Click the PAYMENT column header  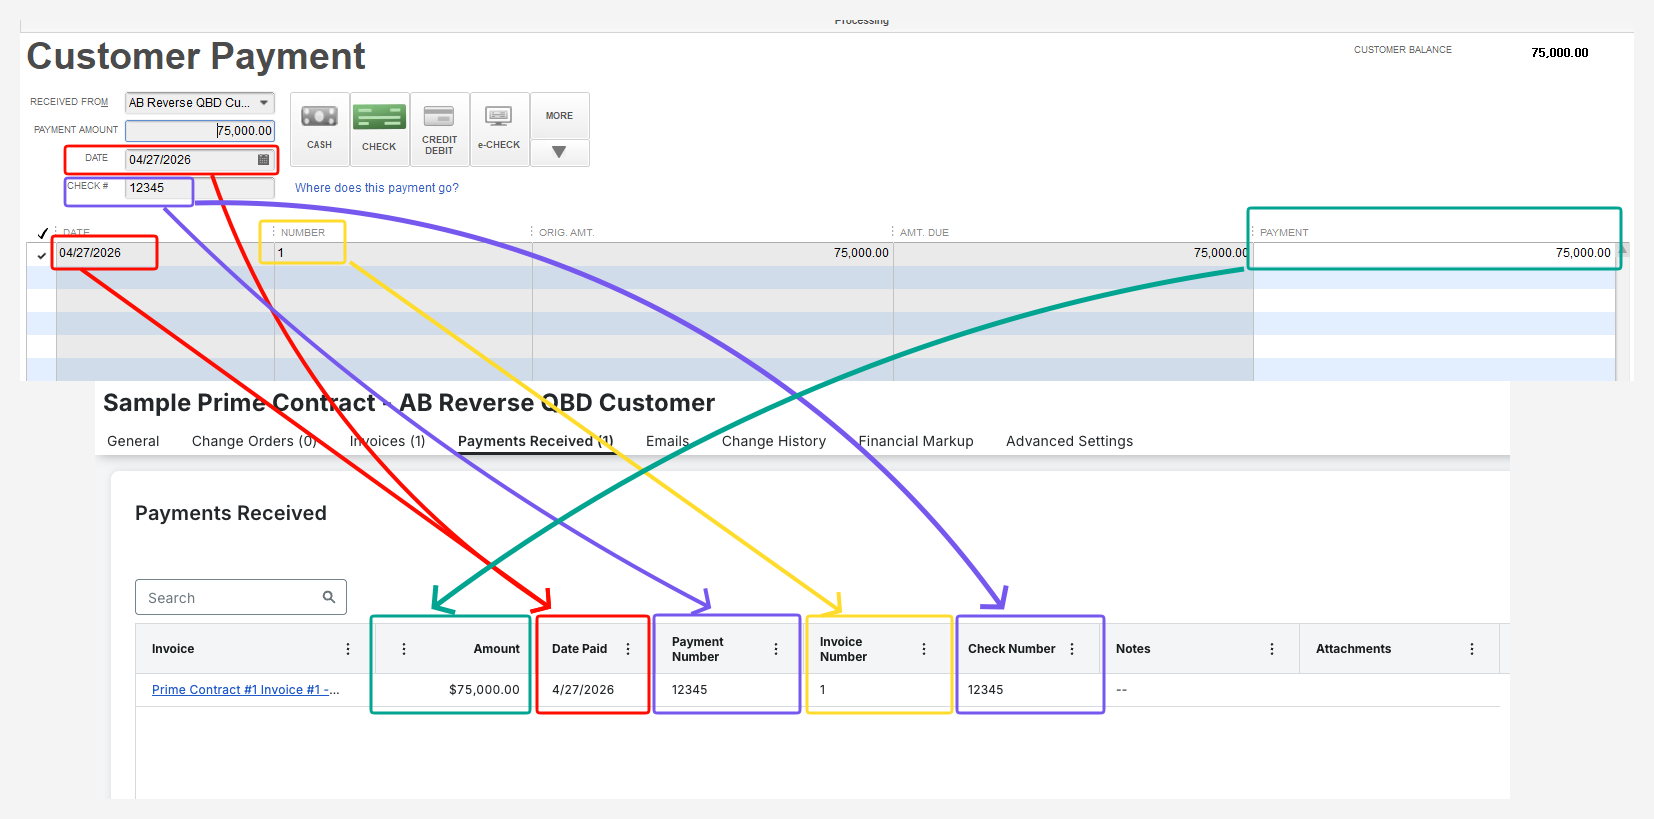pyautogui.click(x=1284, y=233)
